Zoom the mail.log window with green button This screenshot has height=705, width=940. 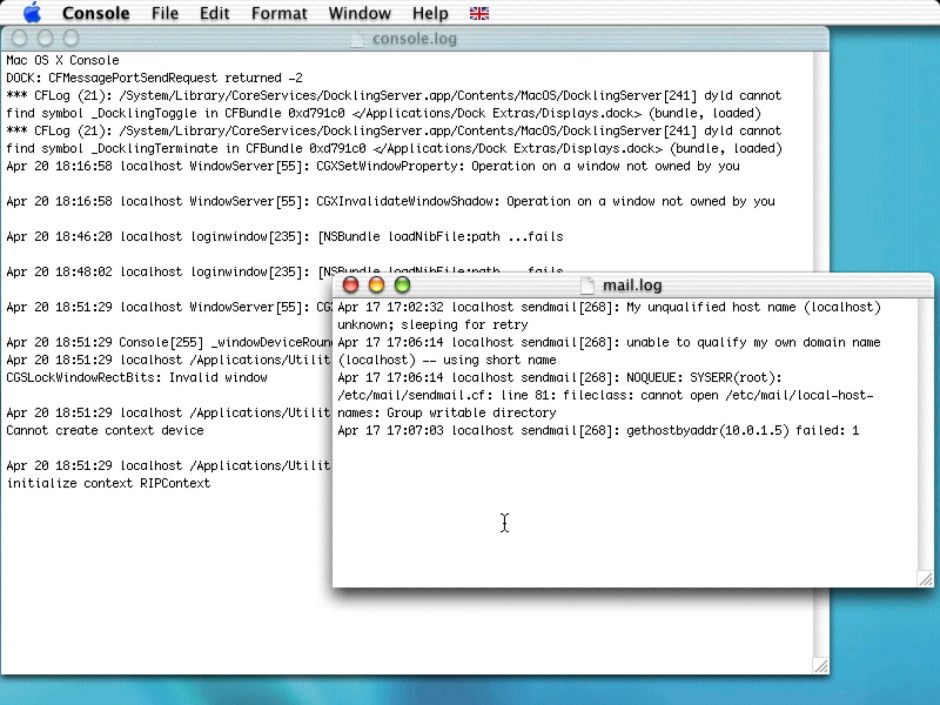(402, 285)
